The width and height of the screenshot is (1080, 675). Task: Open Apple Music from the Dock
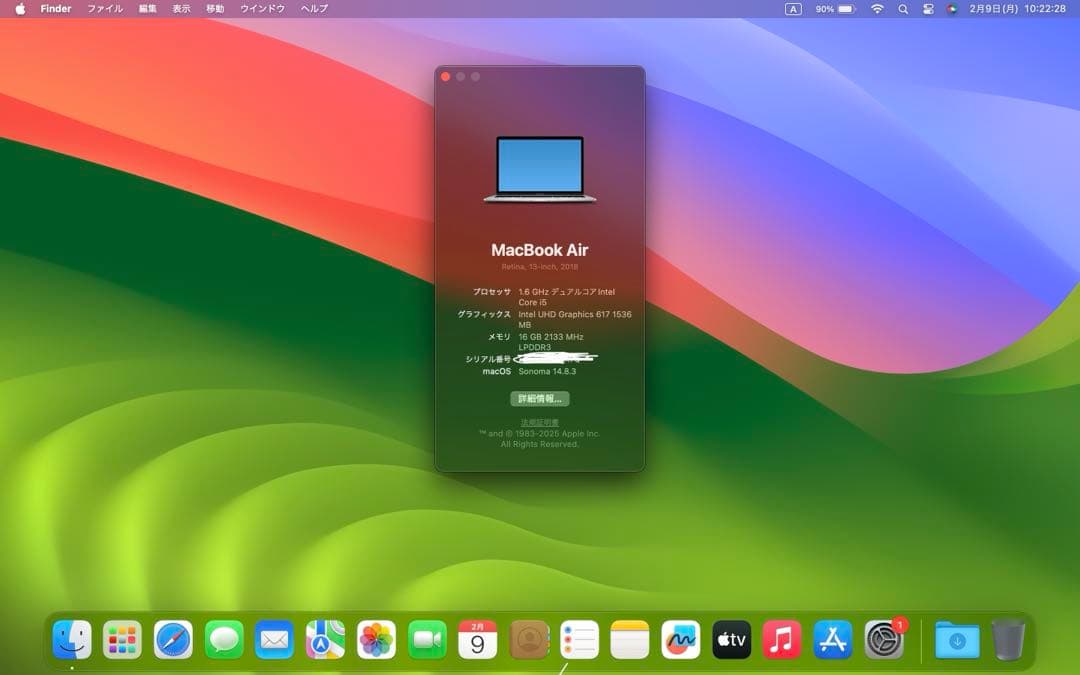click(783, 637)
